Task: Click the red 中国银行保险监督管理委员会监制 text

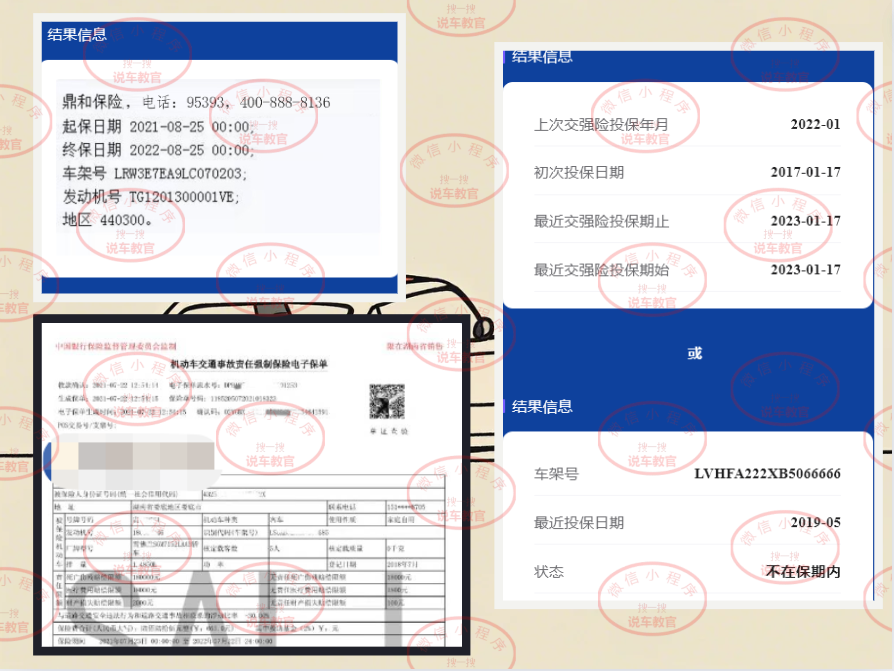Action: tap(116, 346)
